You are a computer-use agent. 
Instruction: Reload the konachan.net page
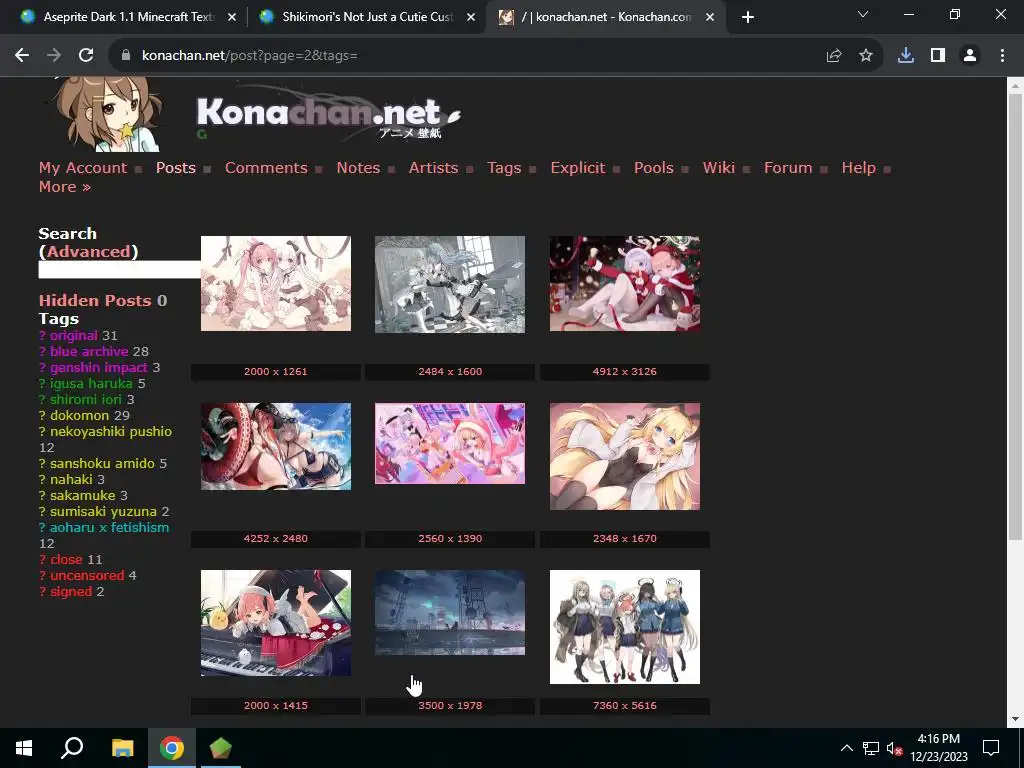86,56
